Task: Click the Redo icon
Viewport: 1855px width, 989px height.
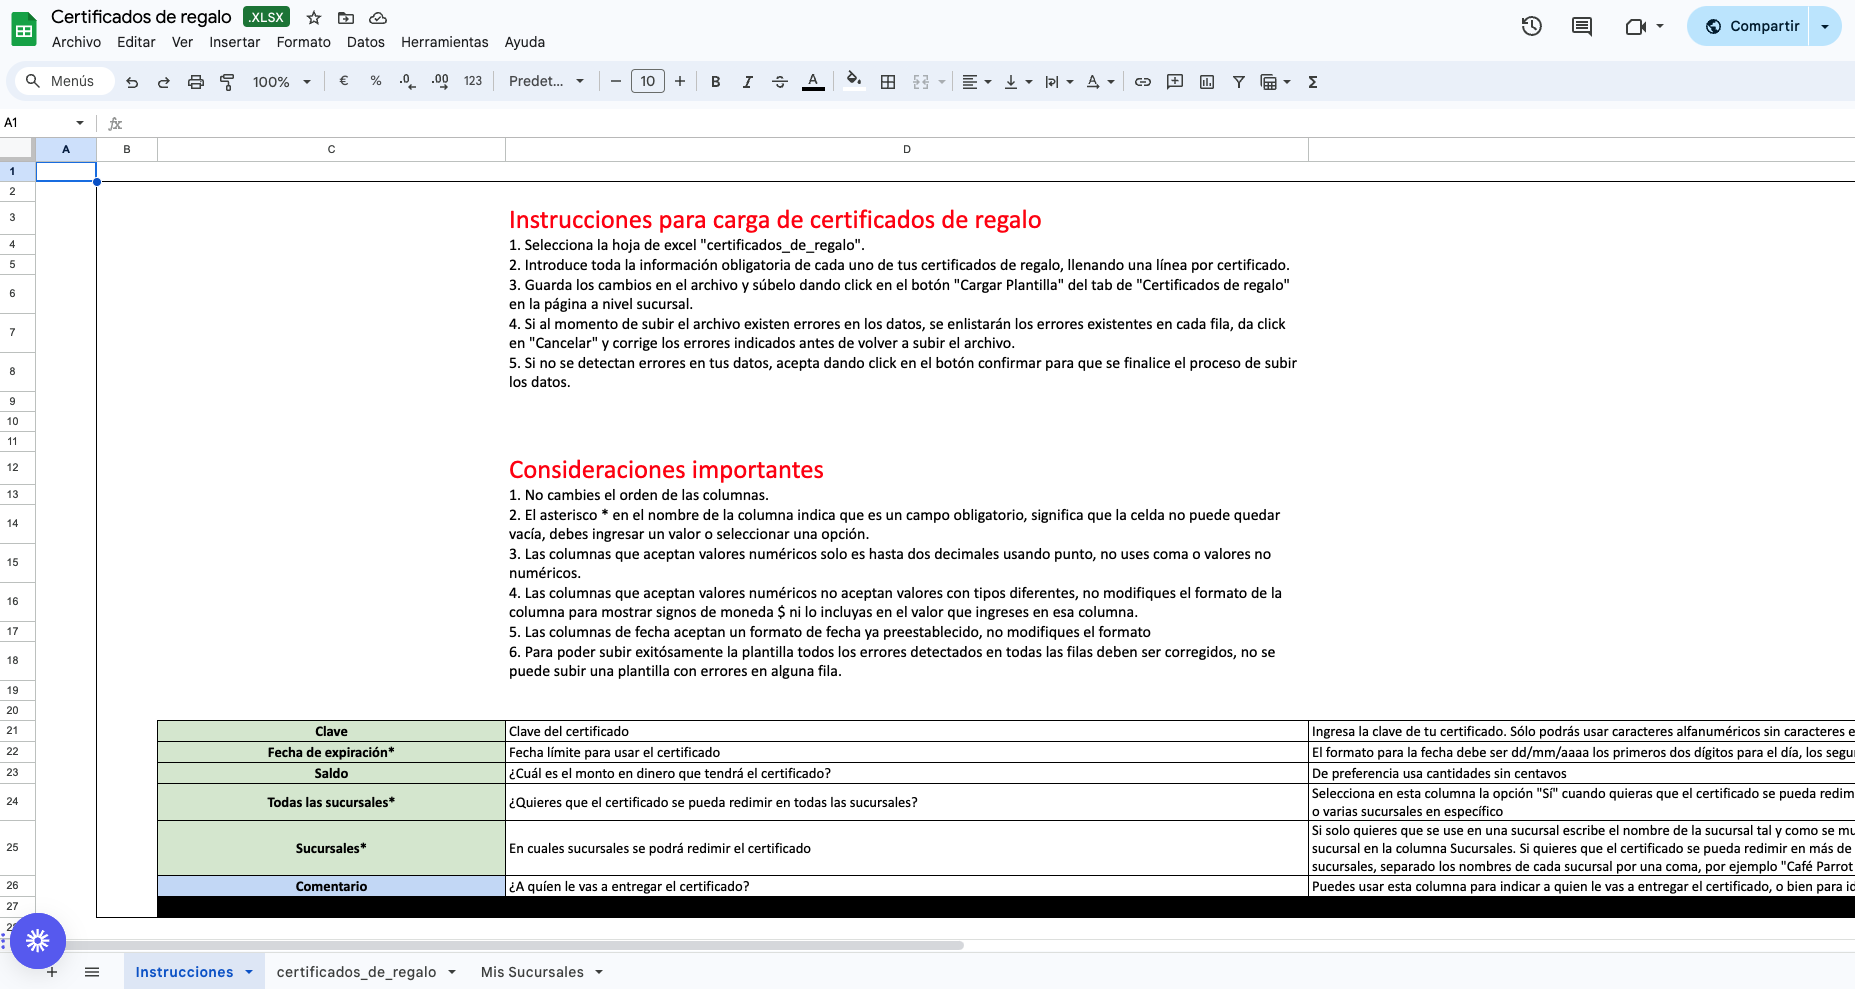Action: click(x=163, y=82)
